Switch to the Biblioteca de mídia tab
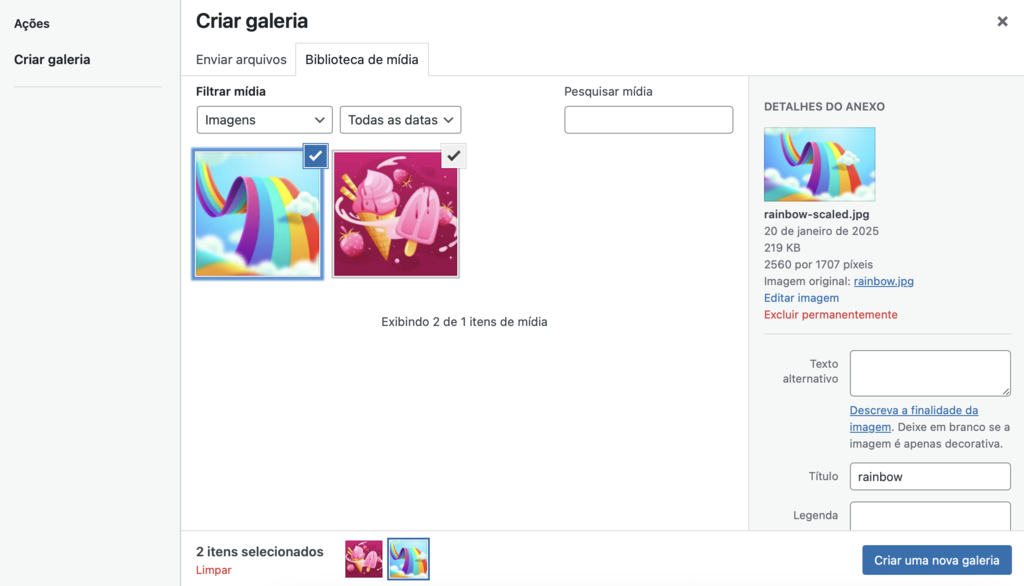Image resolution: width=1024 pixels, height=586 pixels. (x=362, y=59)
